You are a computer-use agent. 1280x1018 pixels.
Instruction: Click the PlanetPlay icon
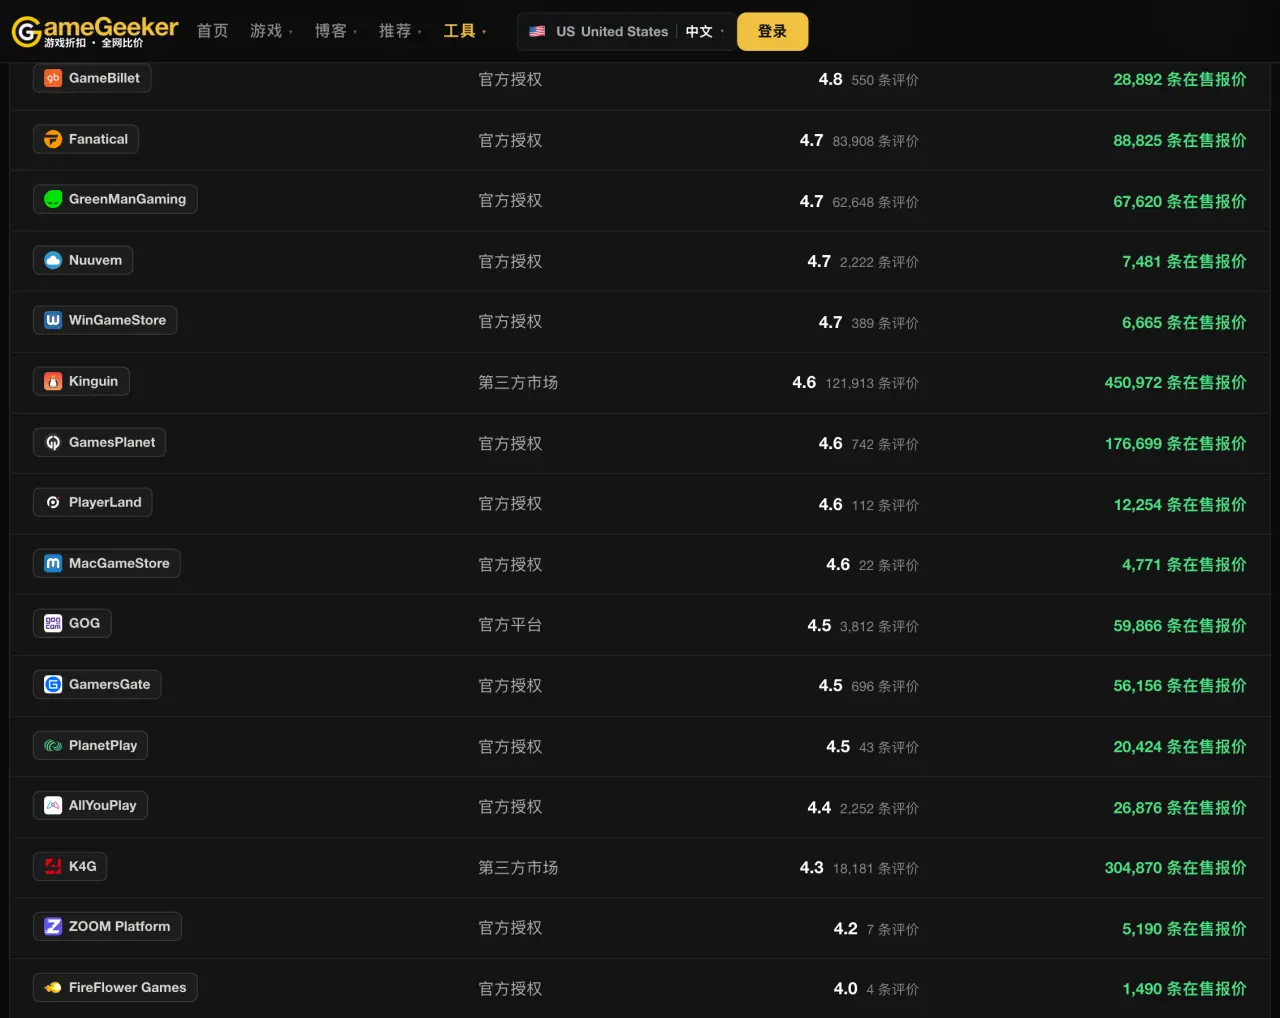53,745
